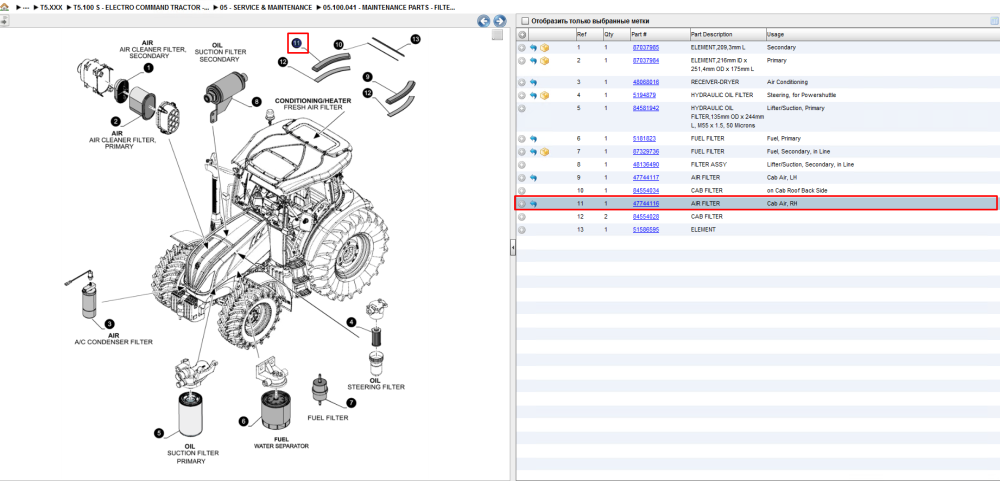This screenshot has height=481, width=1000.
Task: Open part number link 5181823
Action: coord(644,138)
